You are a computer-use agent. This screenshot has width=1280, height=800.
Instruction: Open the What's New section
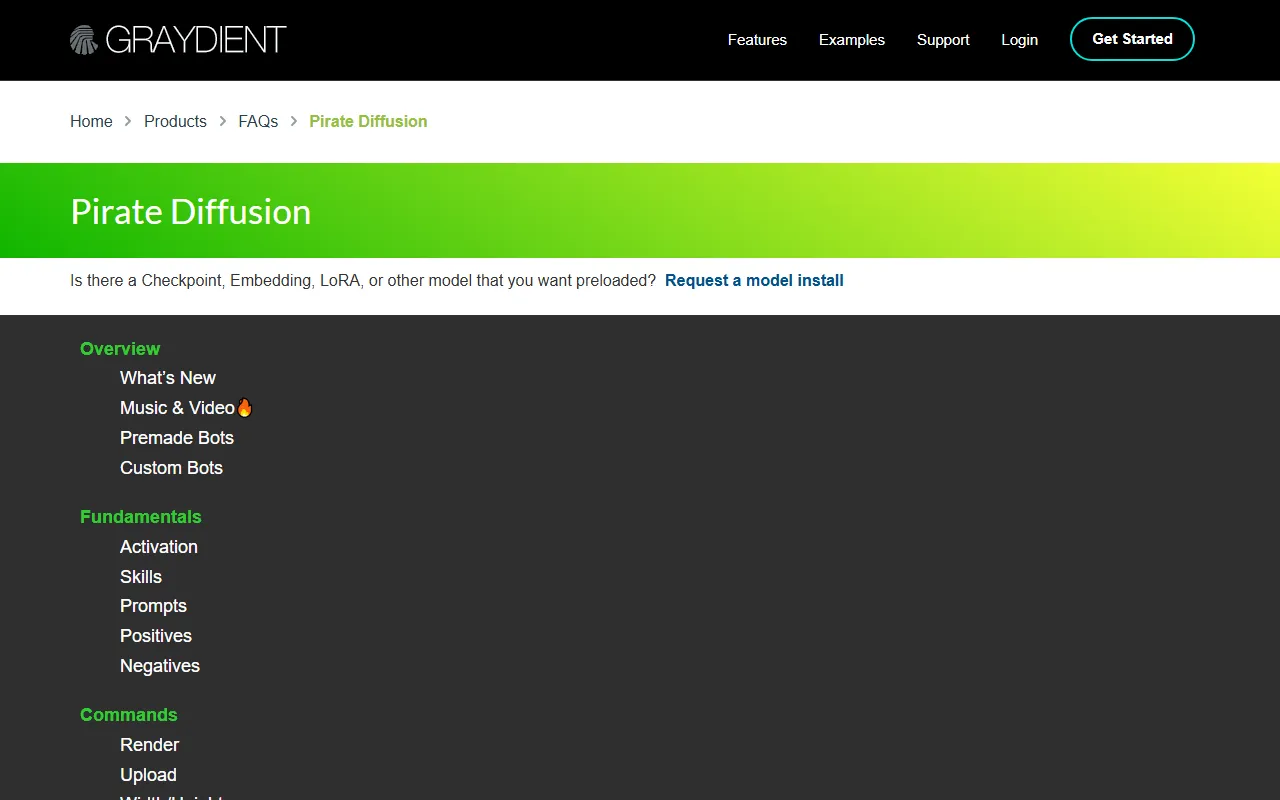(168, 378)
